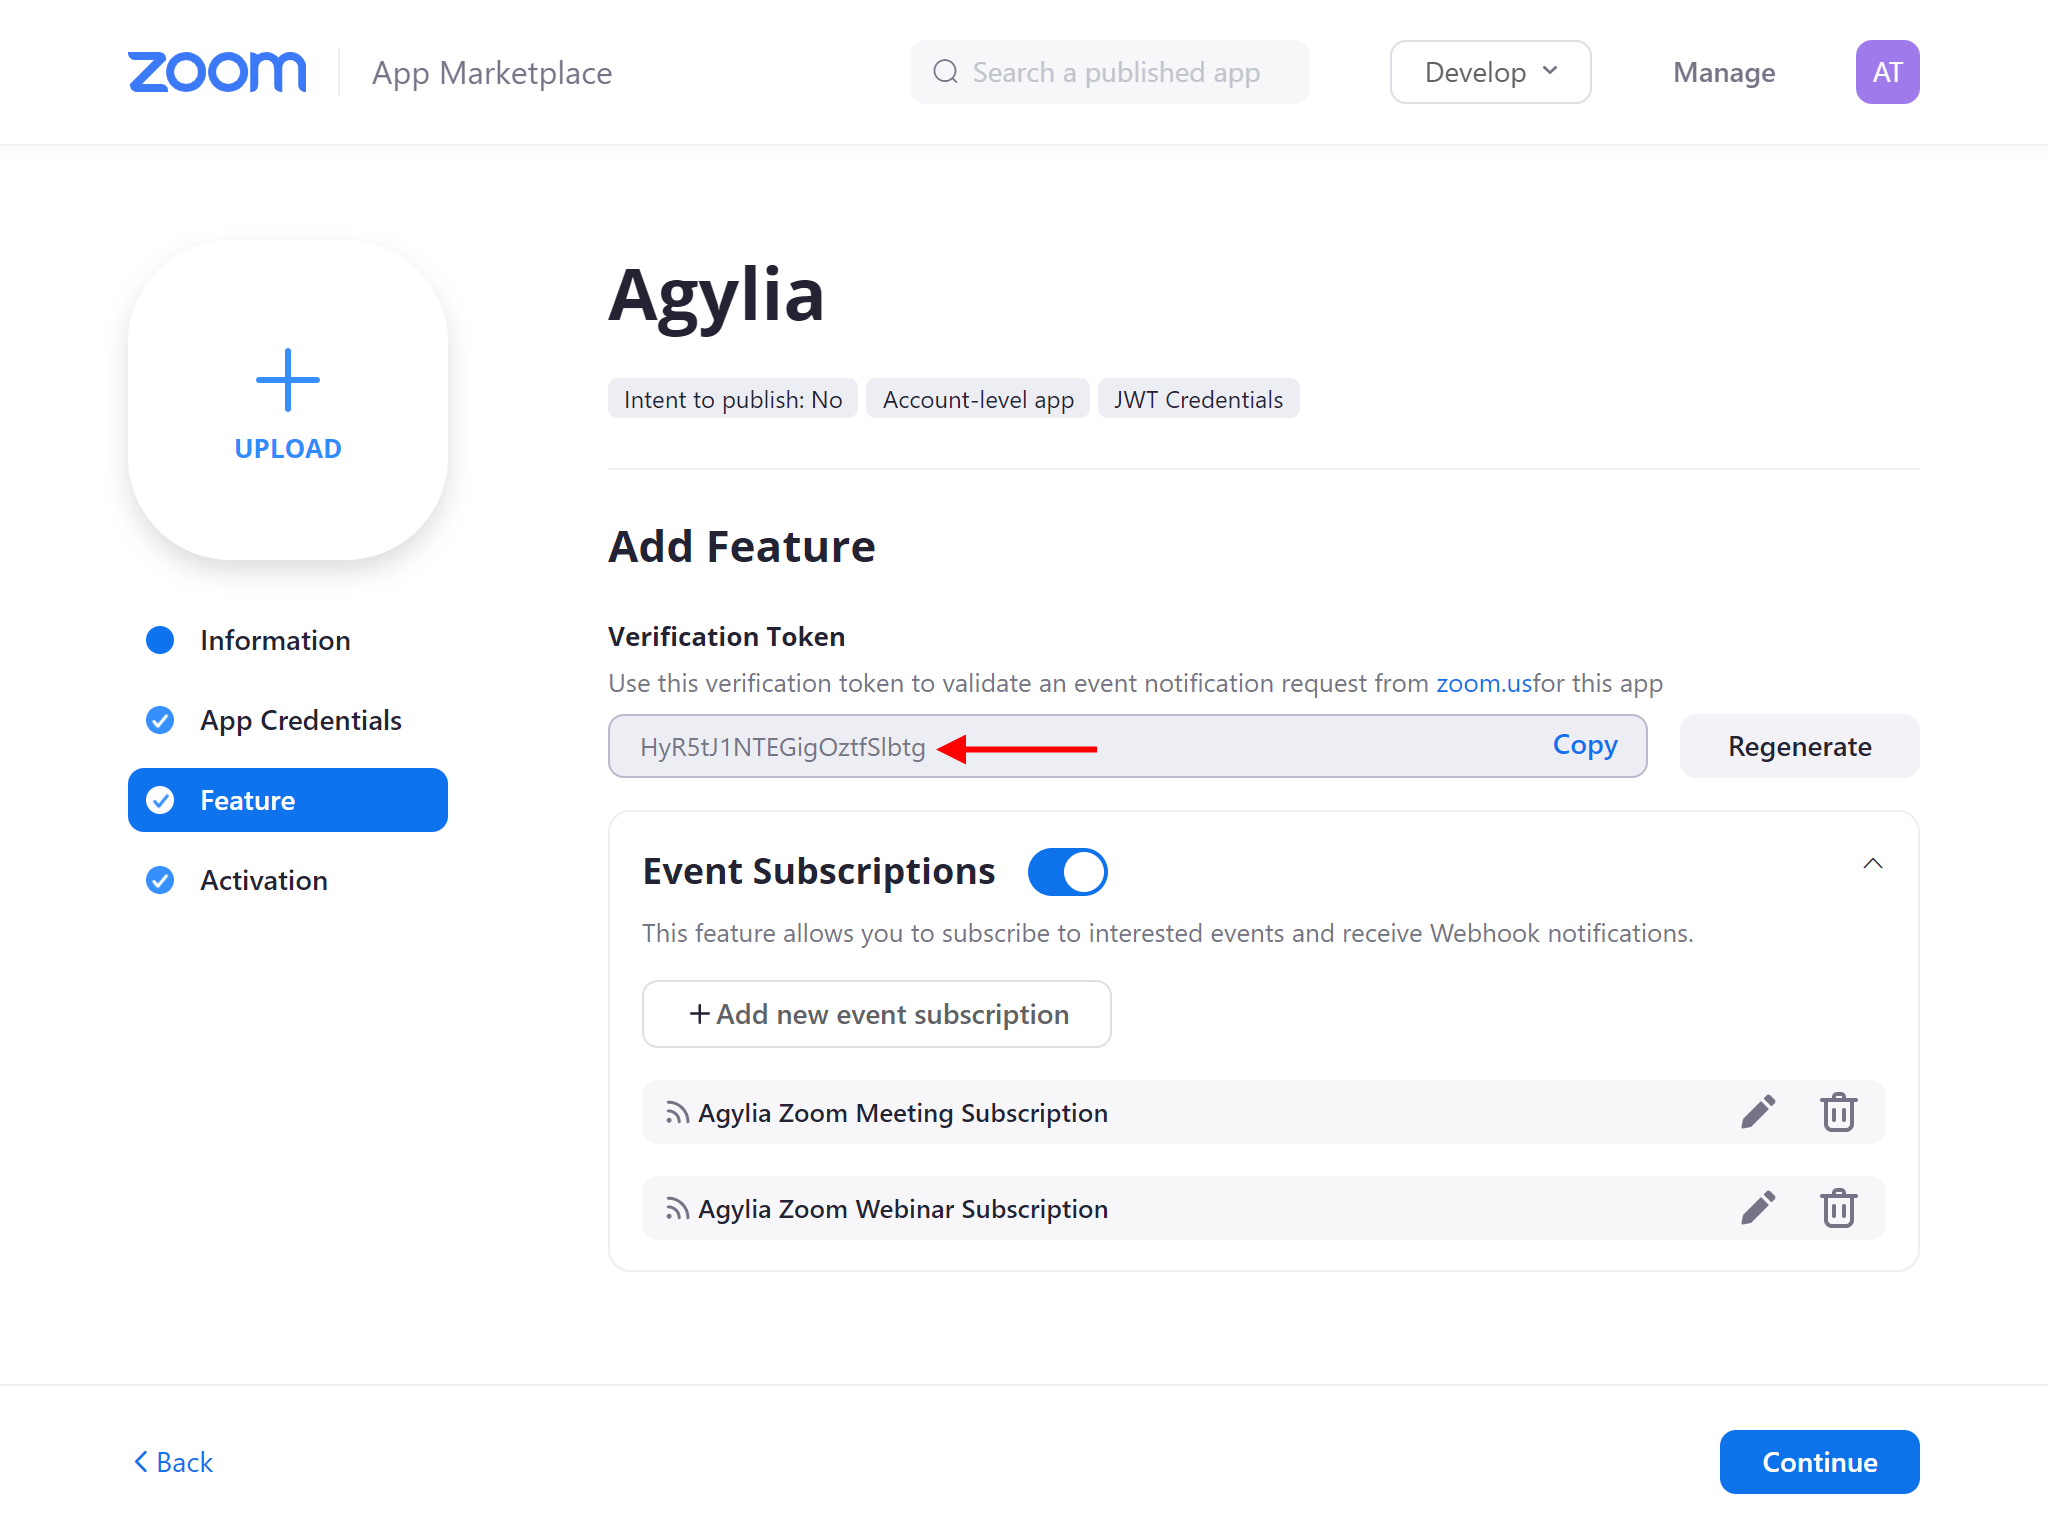2048x1536 pixels.
Task: Open the zoom.us link
Action: [x=1484, y=683]
